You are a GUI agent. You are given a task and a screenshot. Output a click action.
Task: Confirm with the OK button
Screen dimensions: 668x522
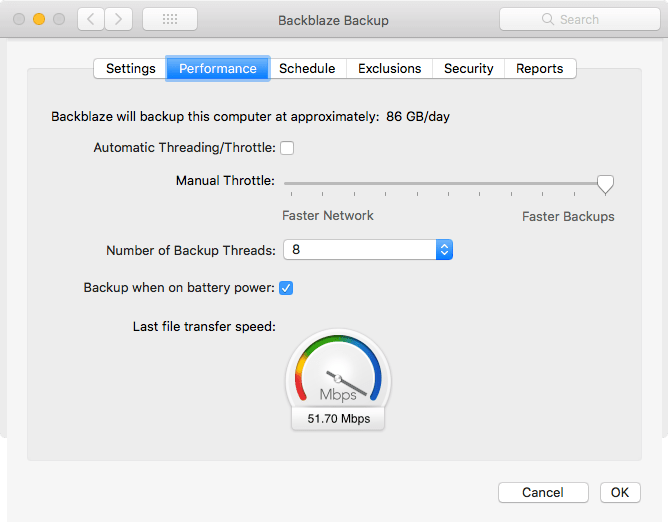coord(620,493)
